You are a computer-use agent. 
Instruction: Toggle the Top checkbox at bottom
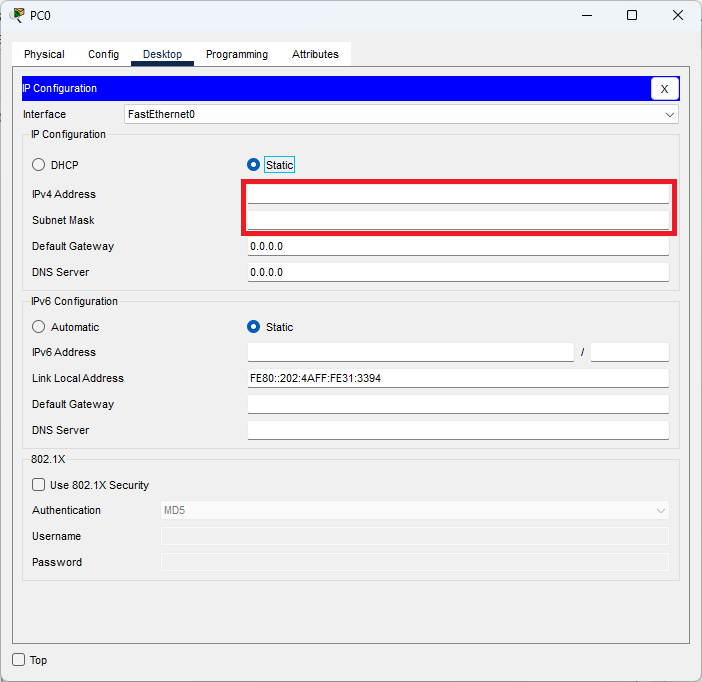(19, 660)
